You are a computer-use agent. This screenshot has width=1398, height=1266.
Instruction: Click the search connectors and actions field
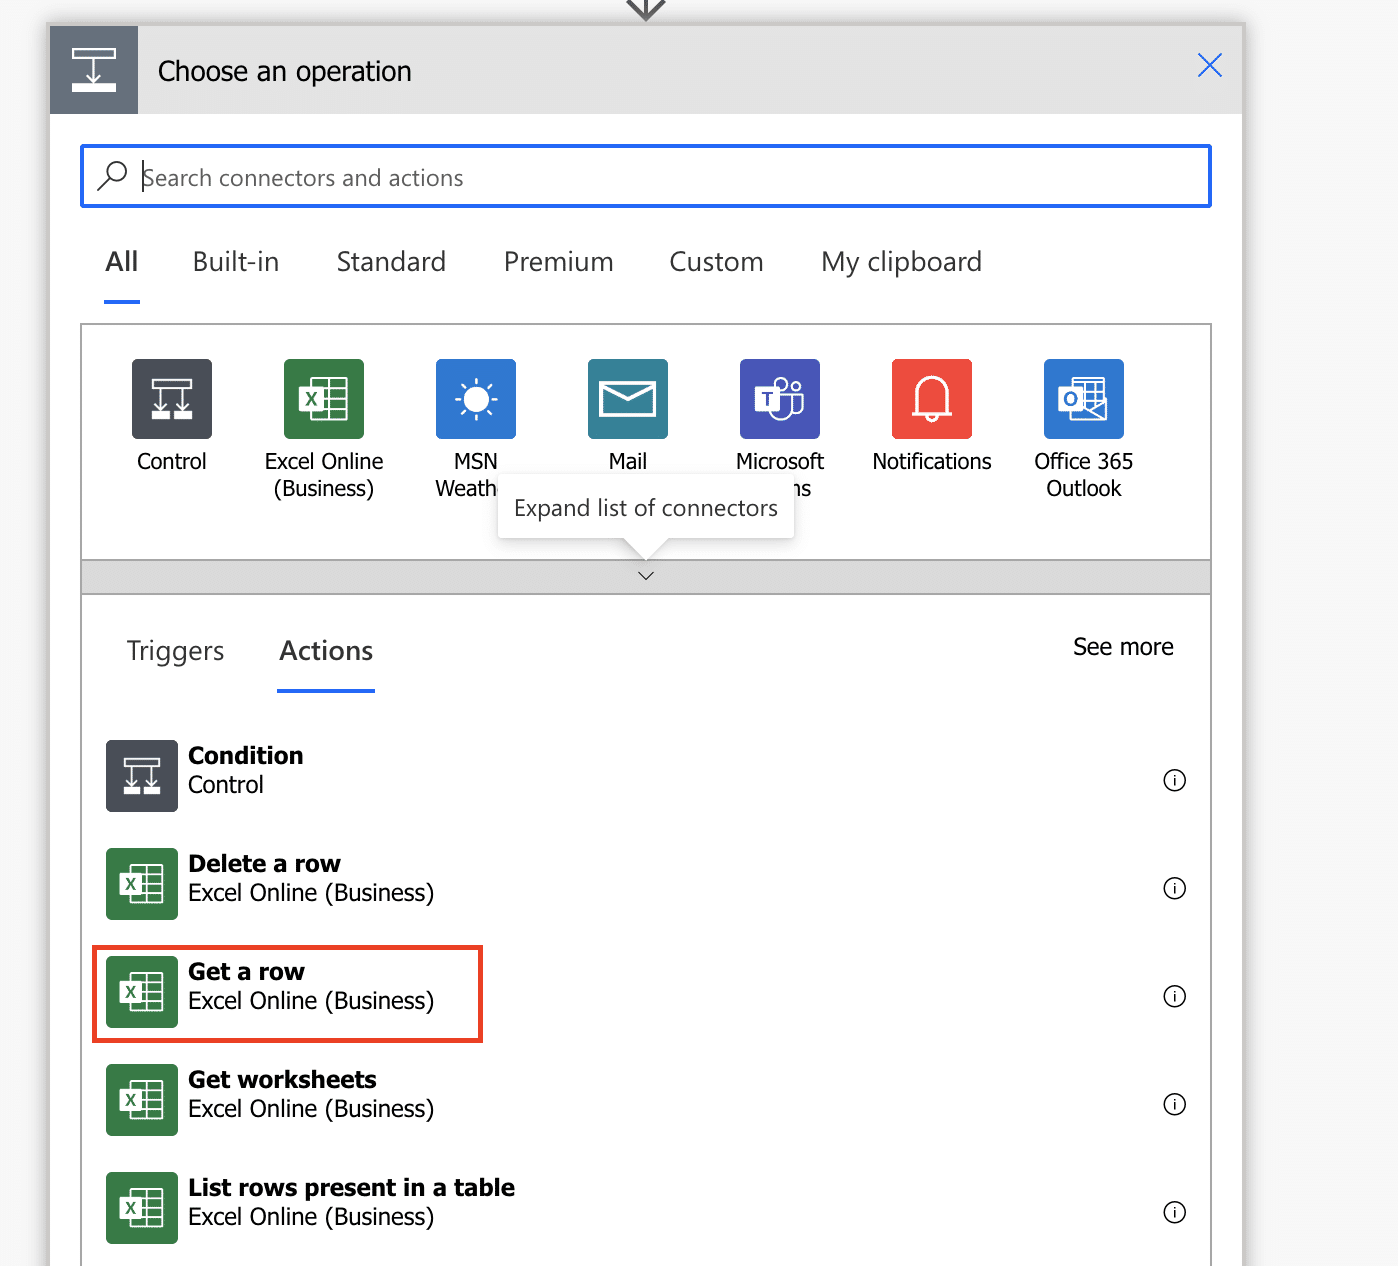point(660,177)
